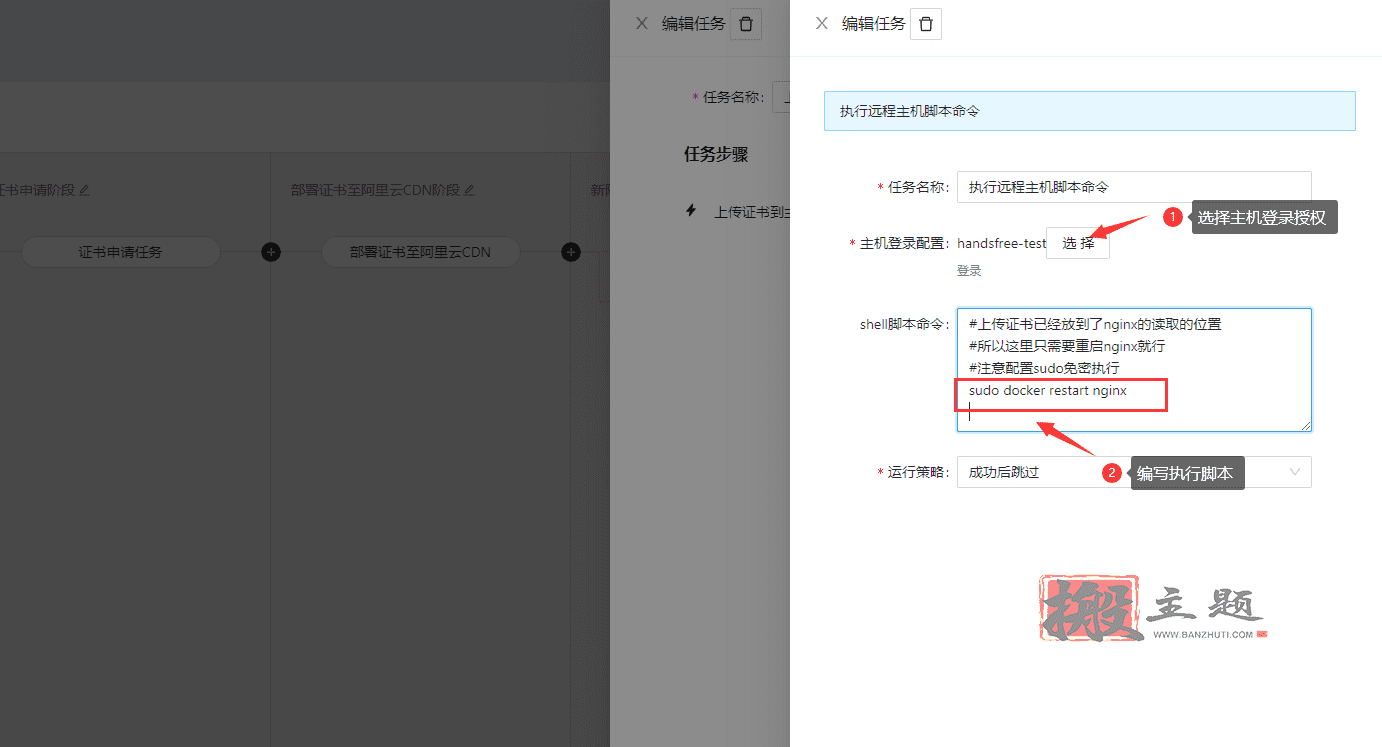Click the plus circle right after 证书申请任务
Image resolution: width=1382 pixels, height=747 pixels.
270,252
